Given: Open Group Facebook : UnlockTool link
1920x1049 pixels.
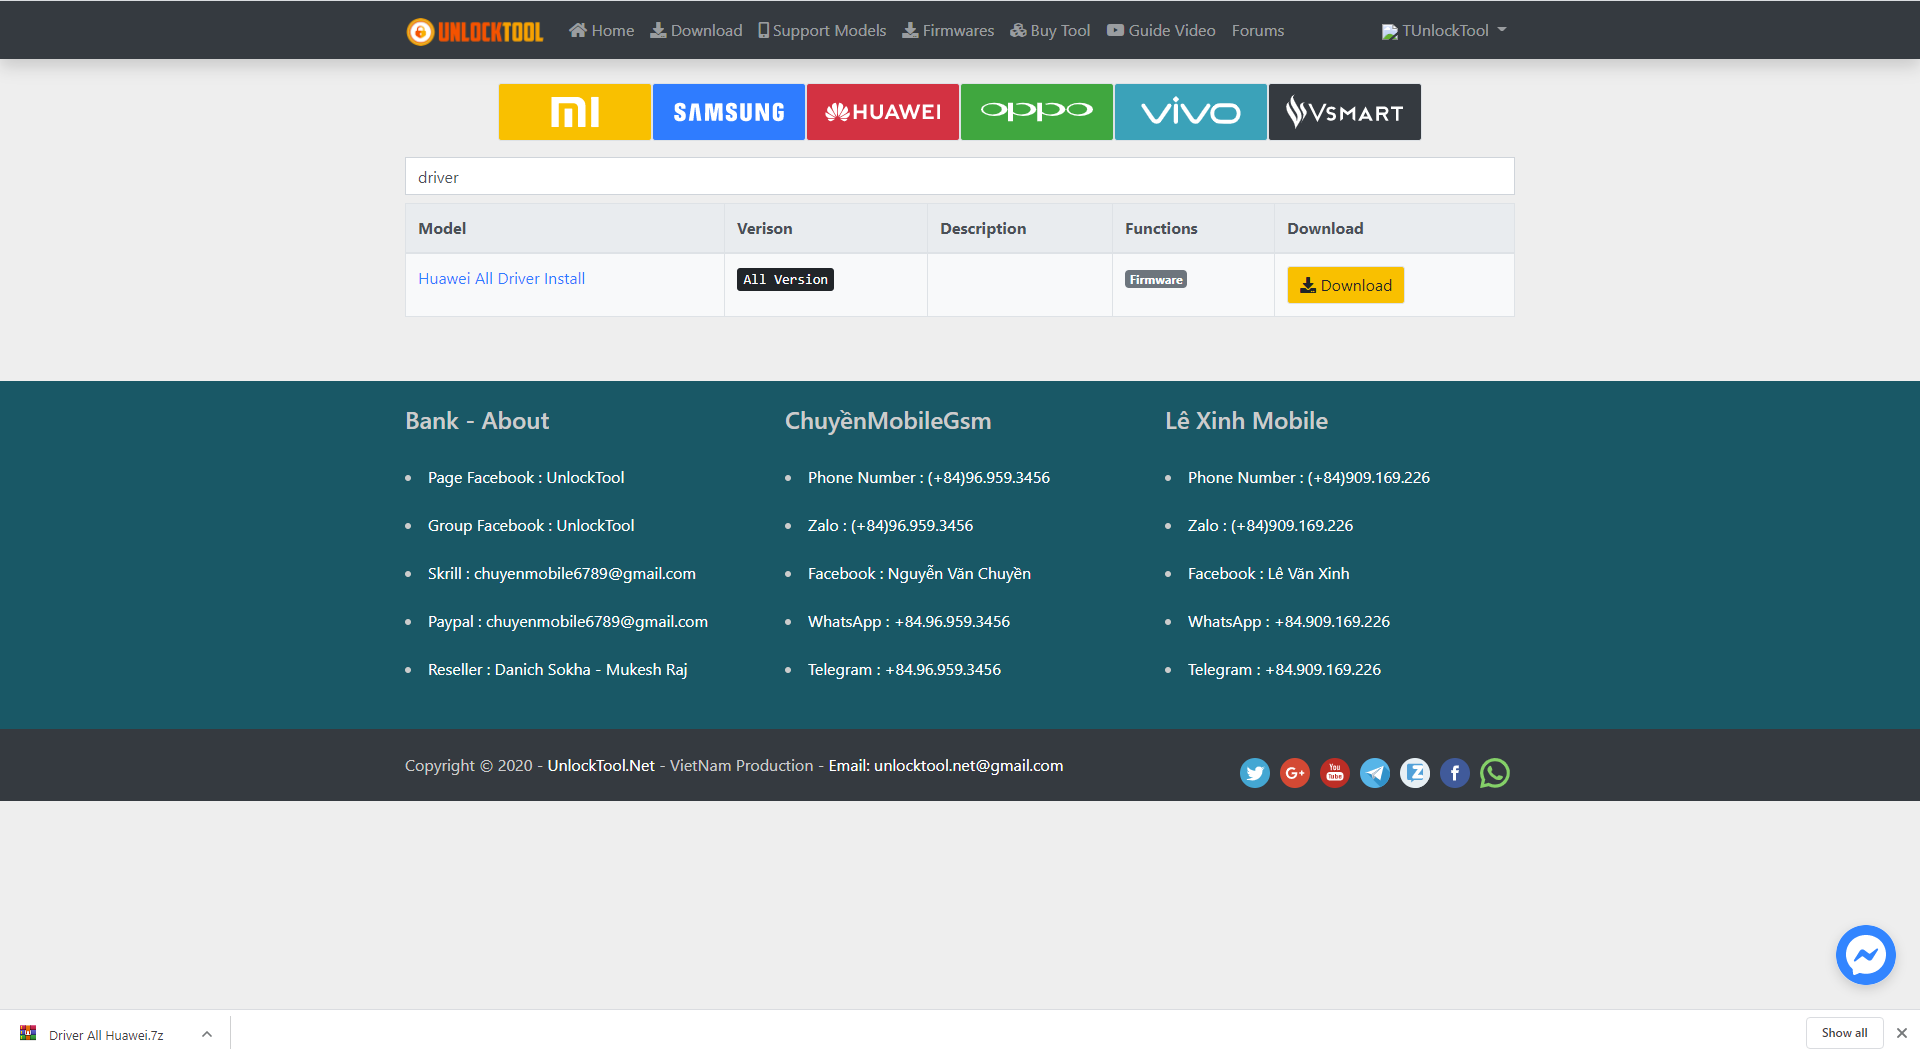Looking at the screenshot, I should click(531, 526).
